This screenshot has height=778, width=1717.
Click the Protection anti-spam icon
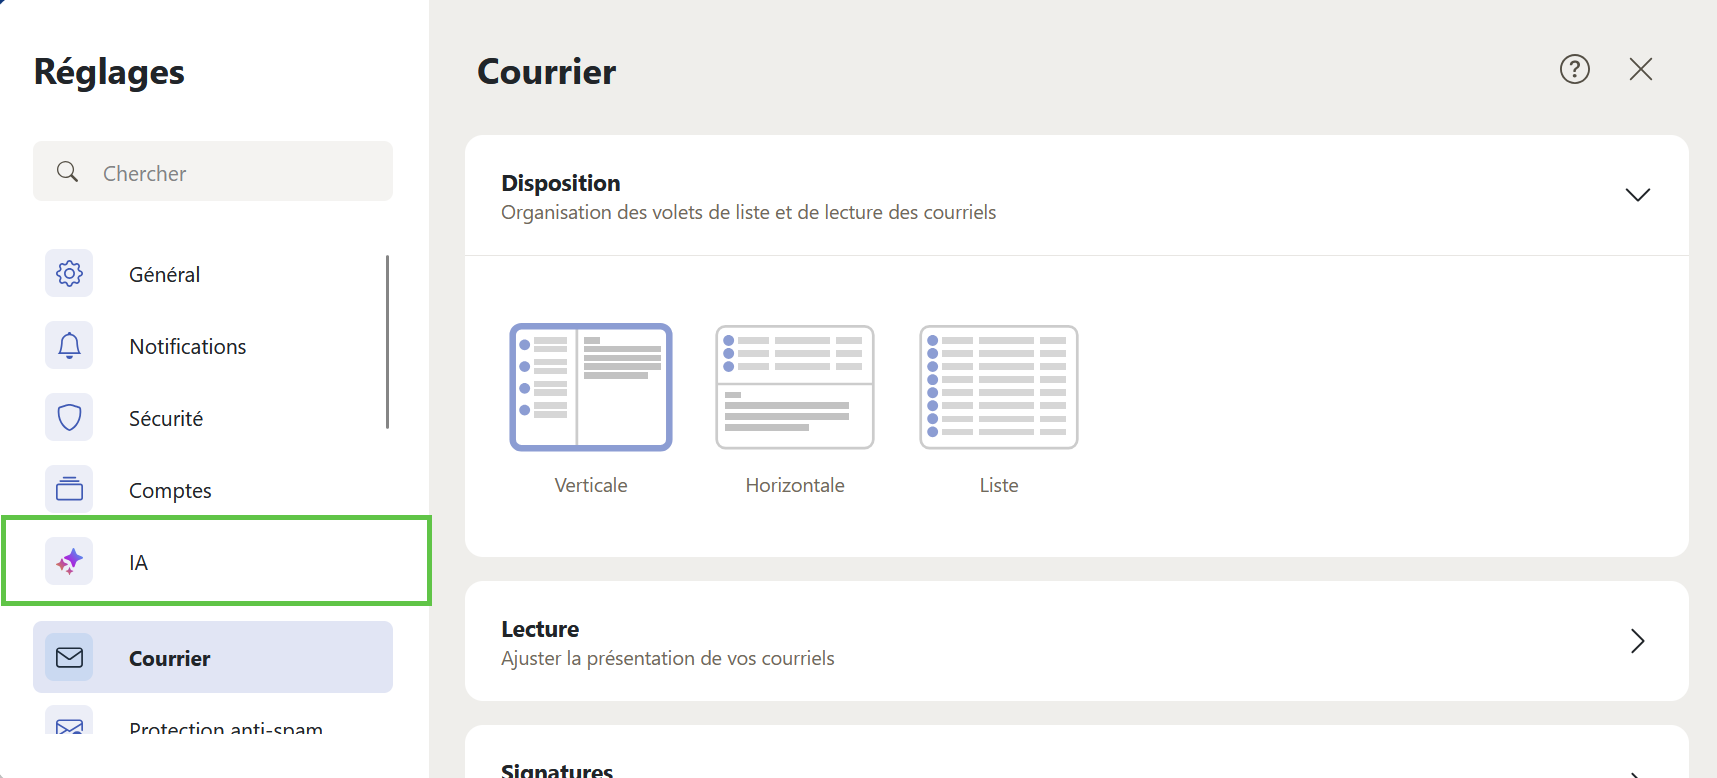pos(69,725)
